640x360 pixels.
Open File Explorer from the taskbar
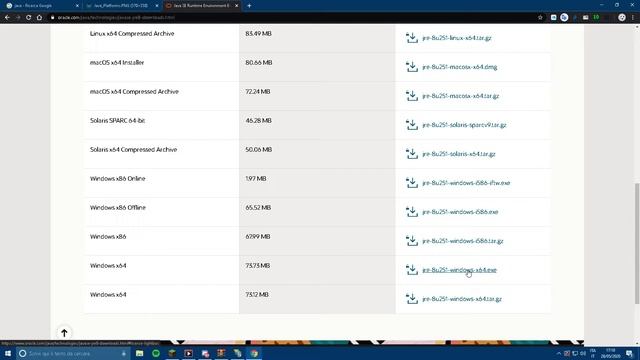(x=140, y=353)
